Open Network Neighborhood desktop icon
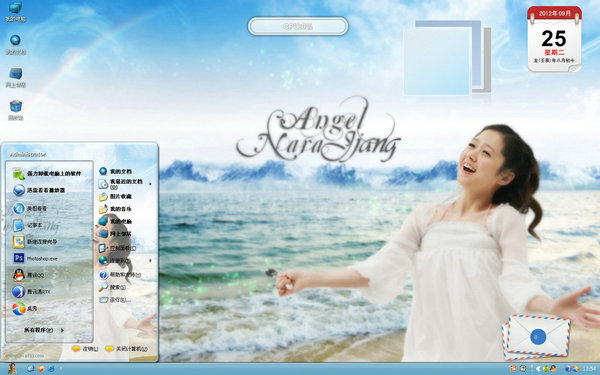The width and height of the screenshot is (600, 375). tap(15, 77)
